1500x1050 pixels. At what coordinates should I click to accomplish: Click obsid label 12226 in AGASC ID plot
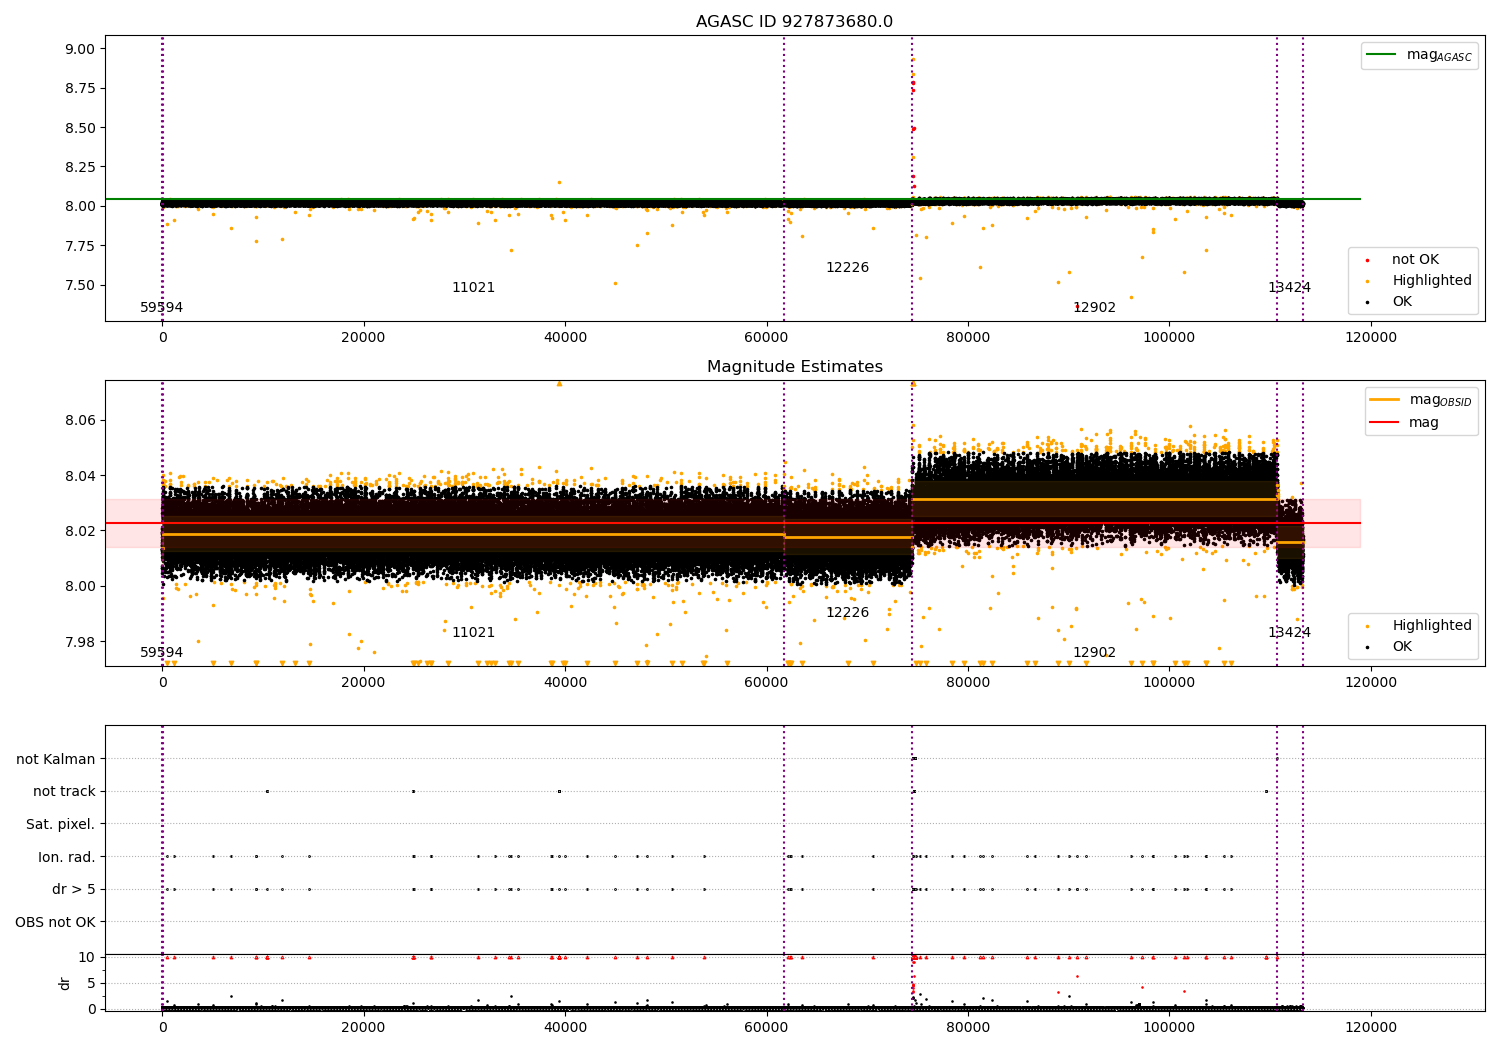click(x=847, y=268)
